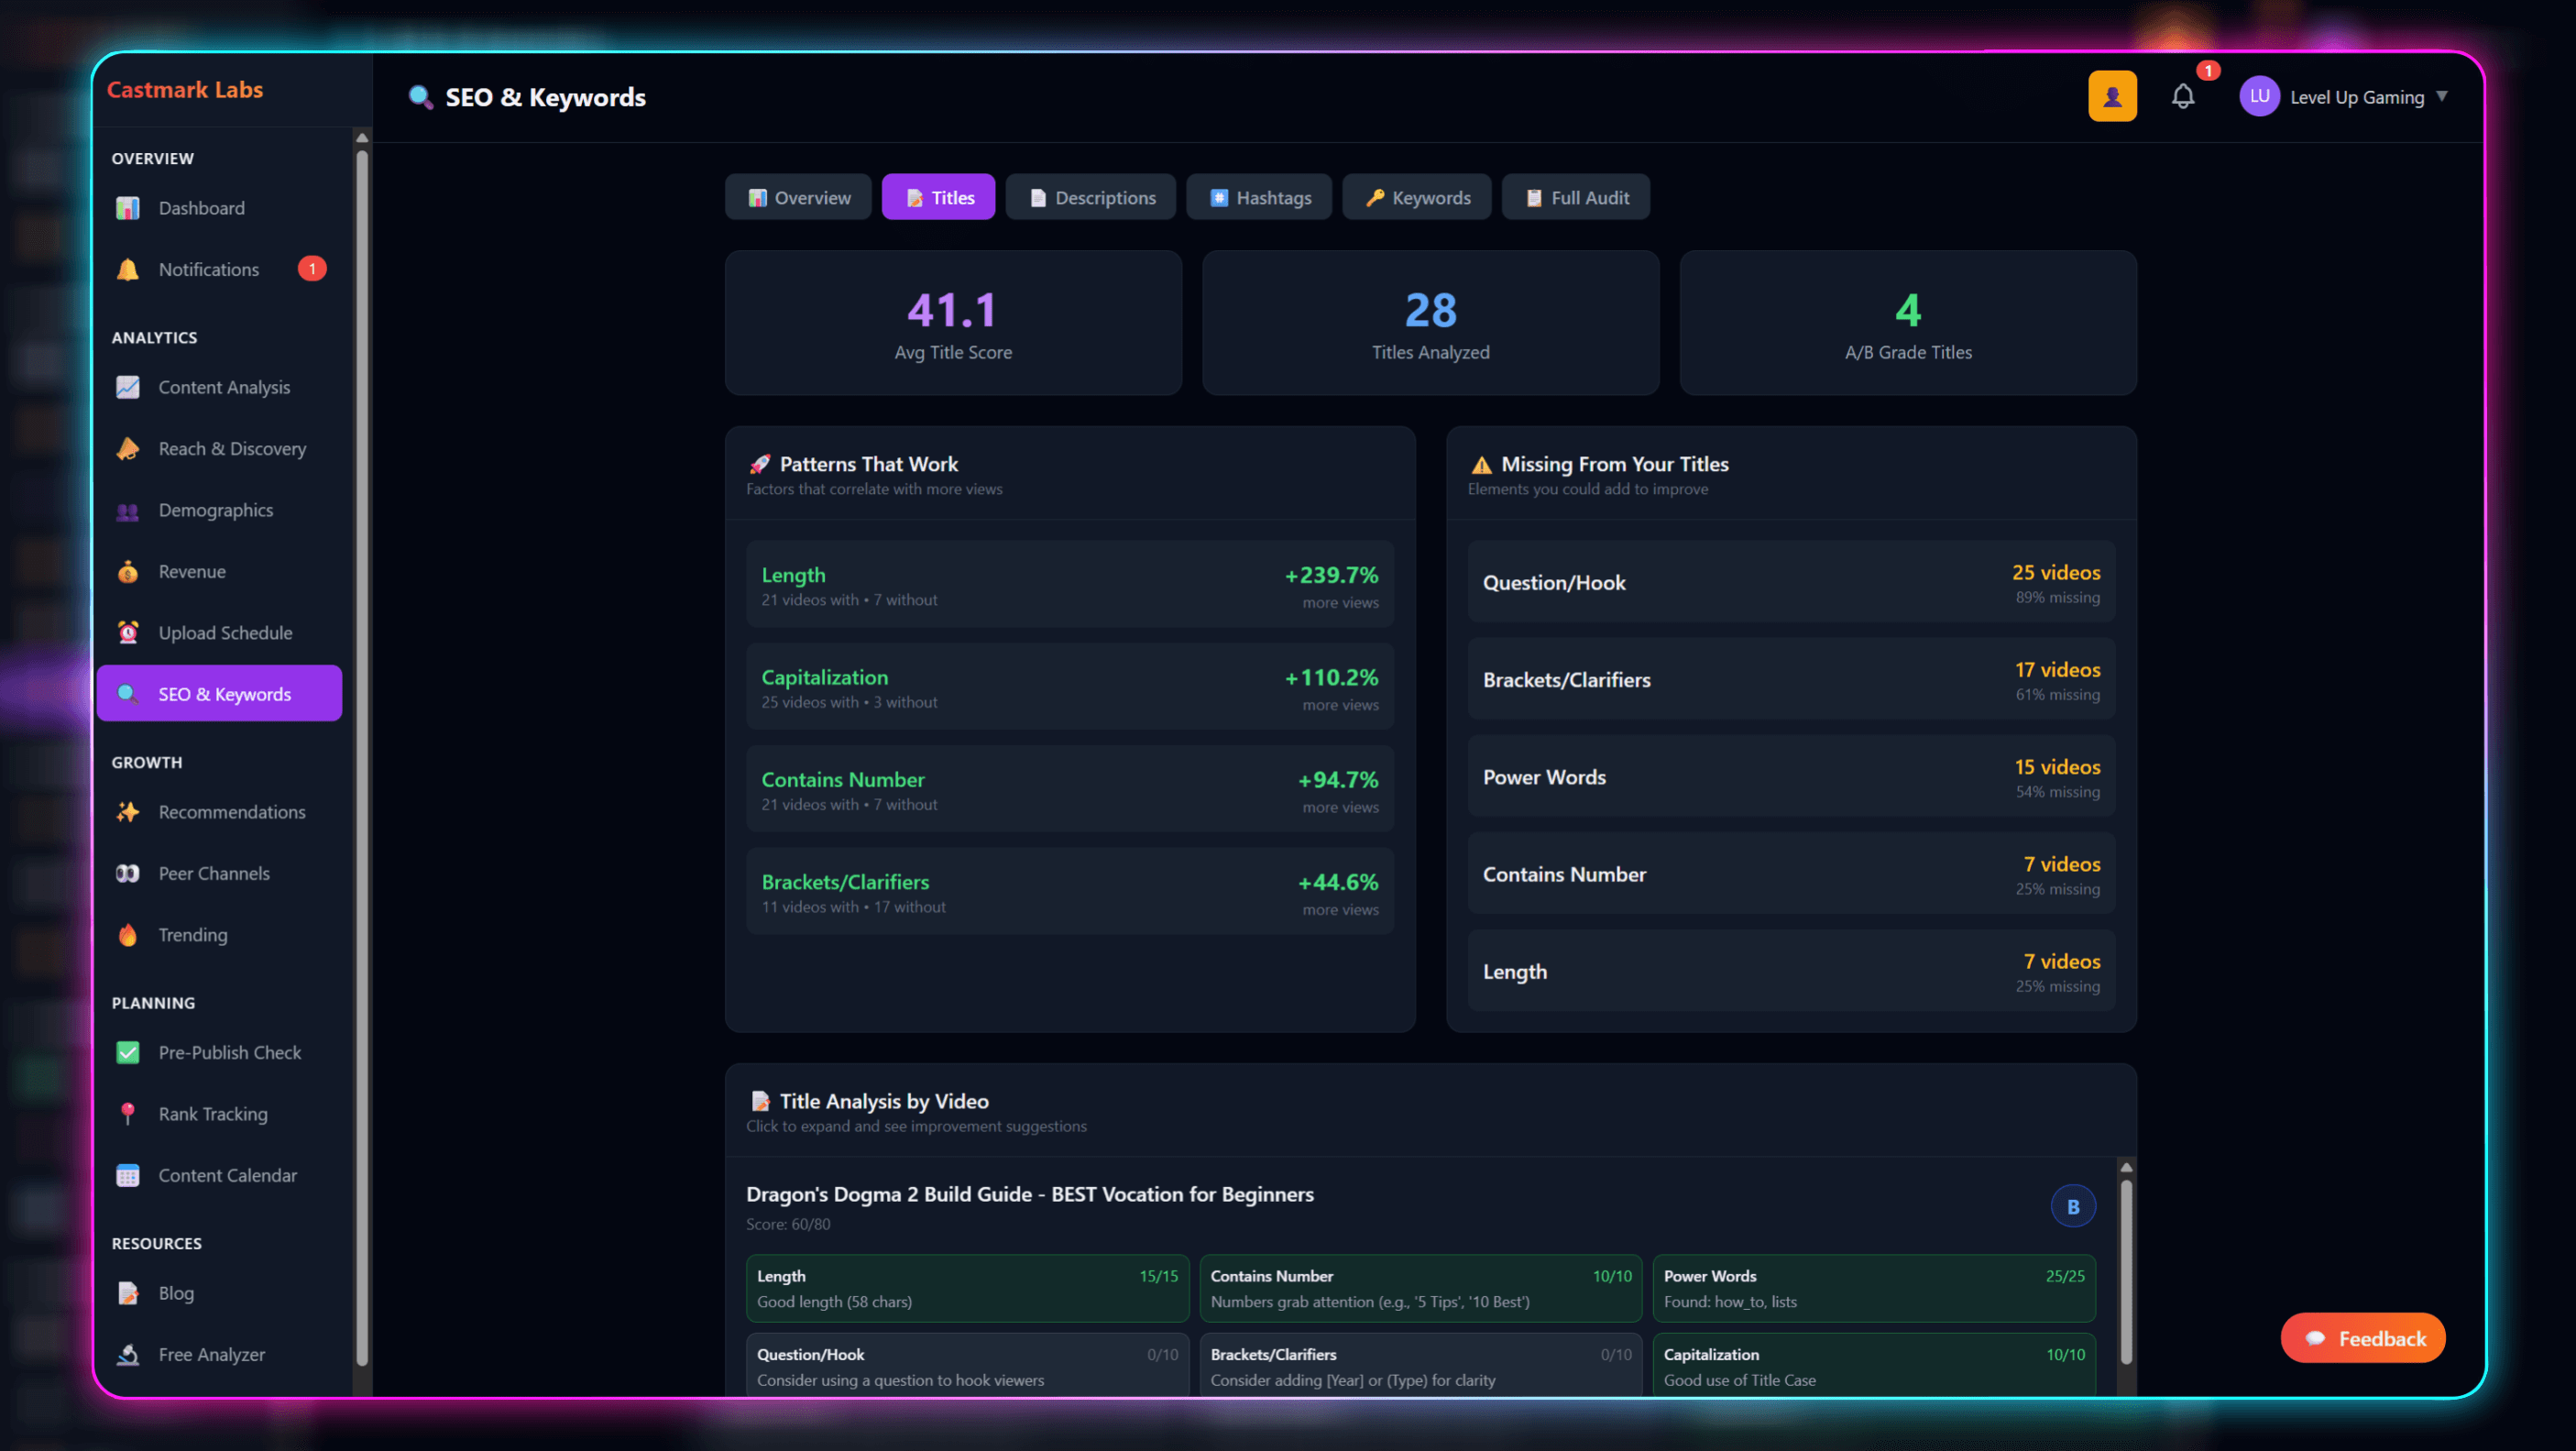This screenshot has height=1451, width=2576.
Task: Click the title analysis list scrollbar
Action: 2126,1270
